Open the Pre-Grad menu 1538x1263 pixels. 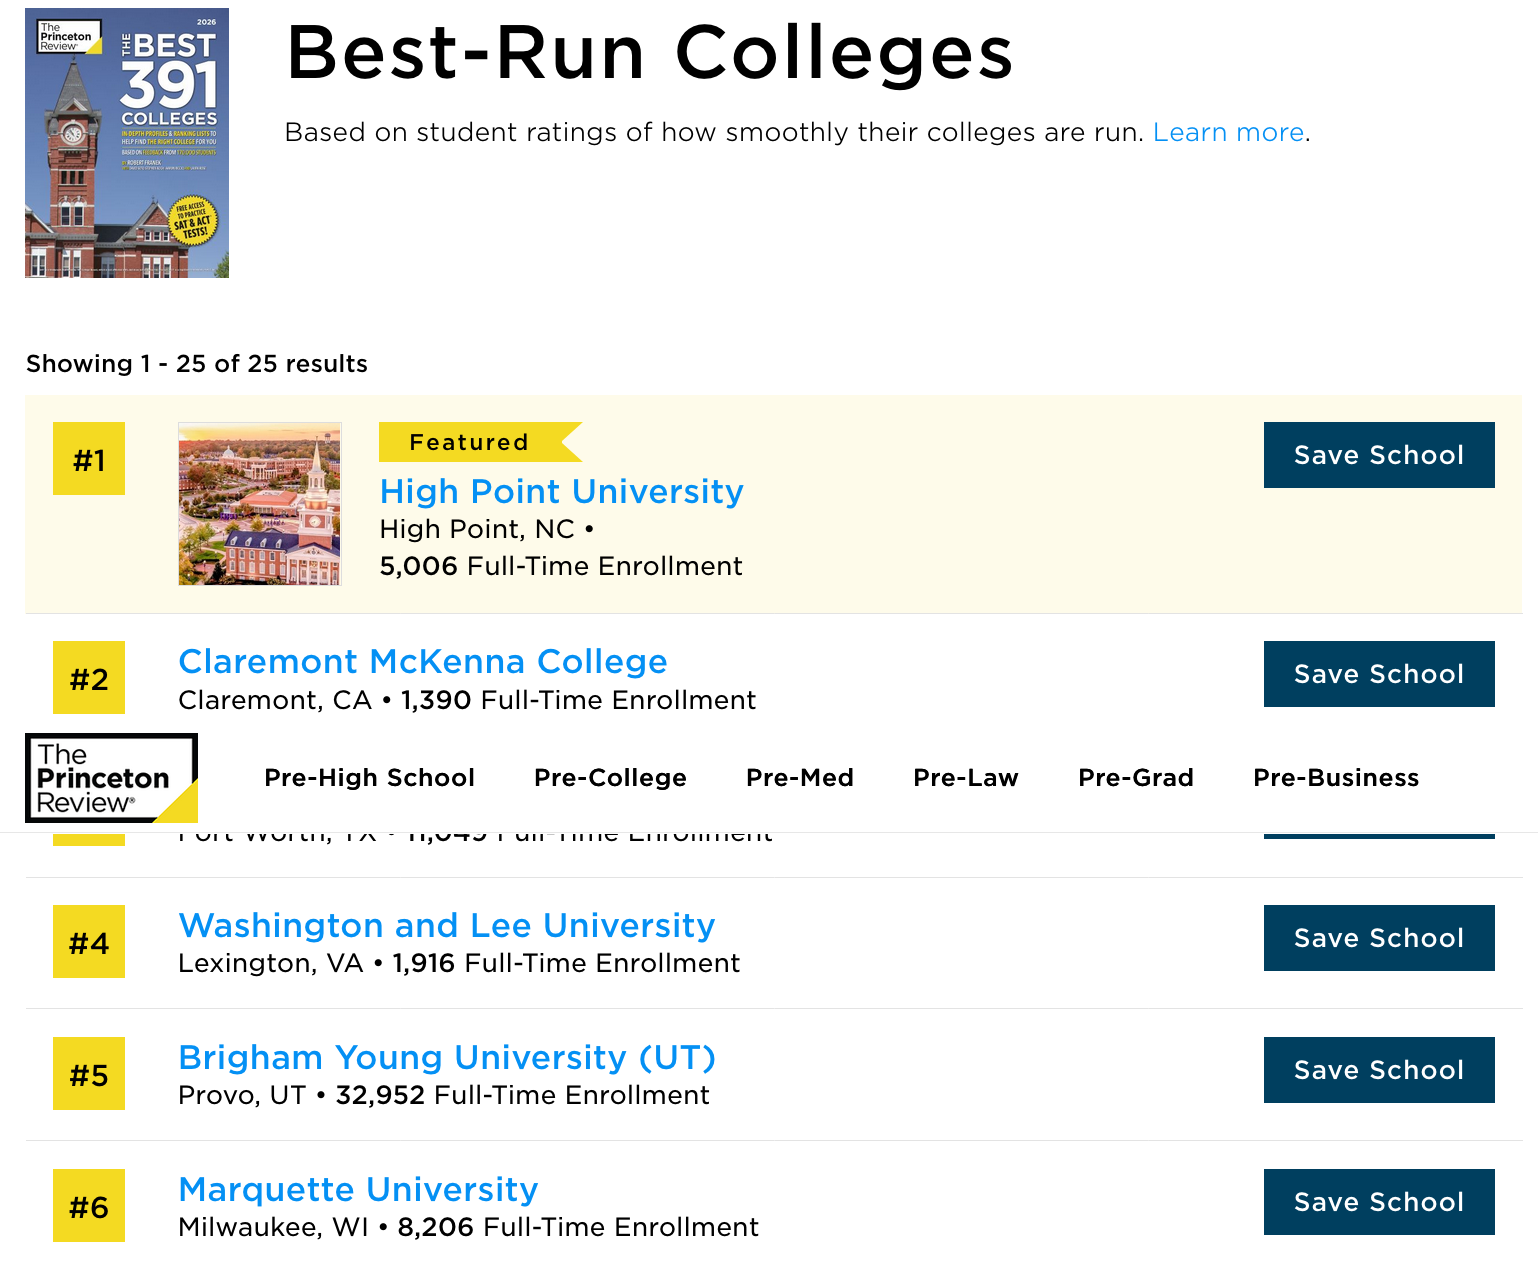(1135, 778)
